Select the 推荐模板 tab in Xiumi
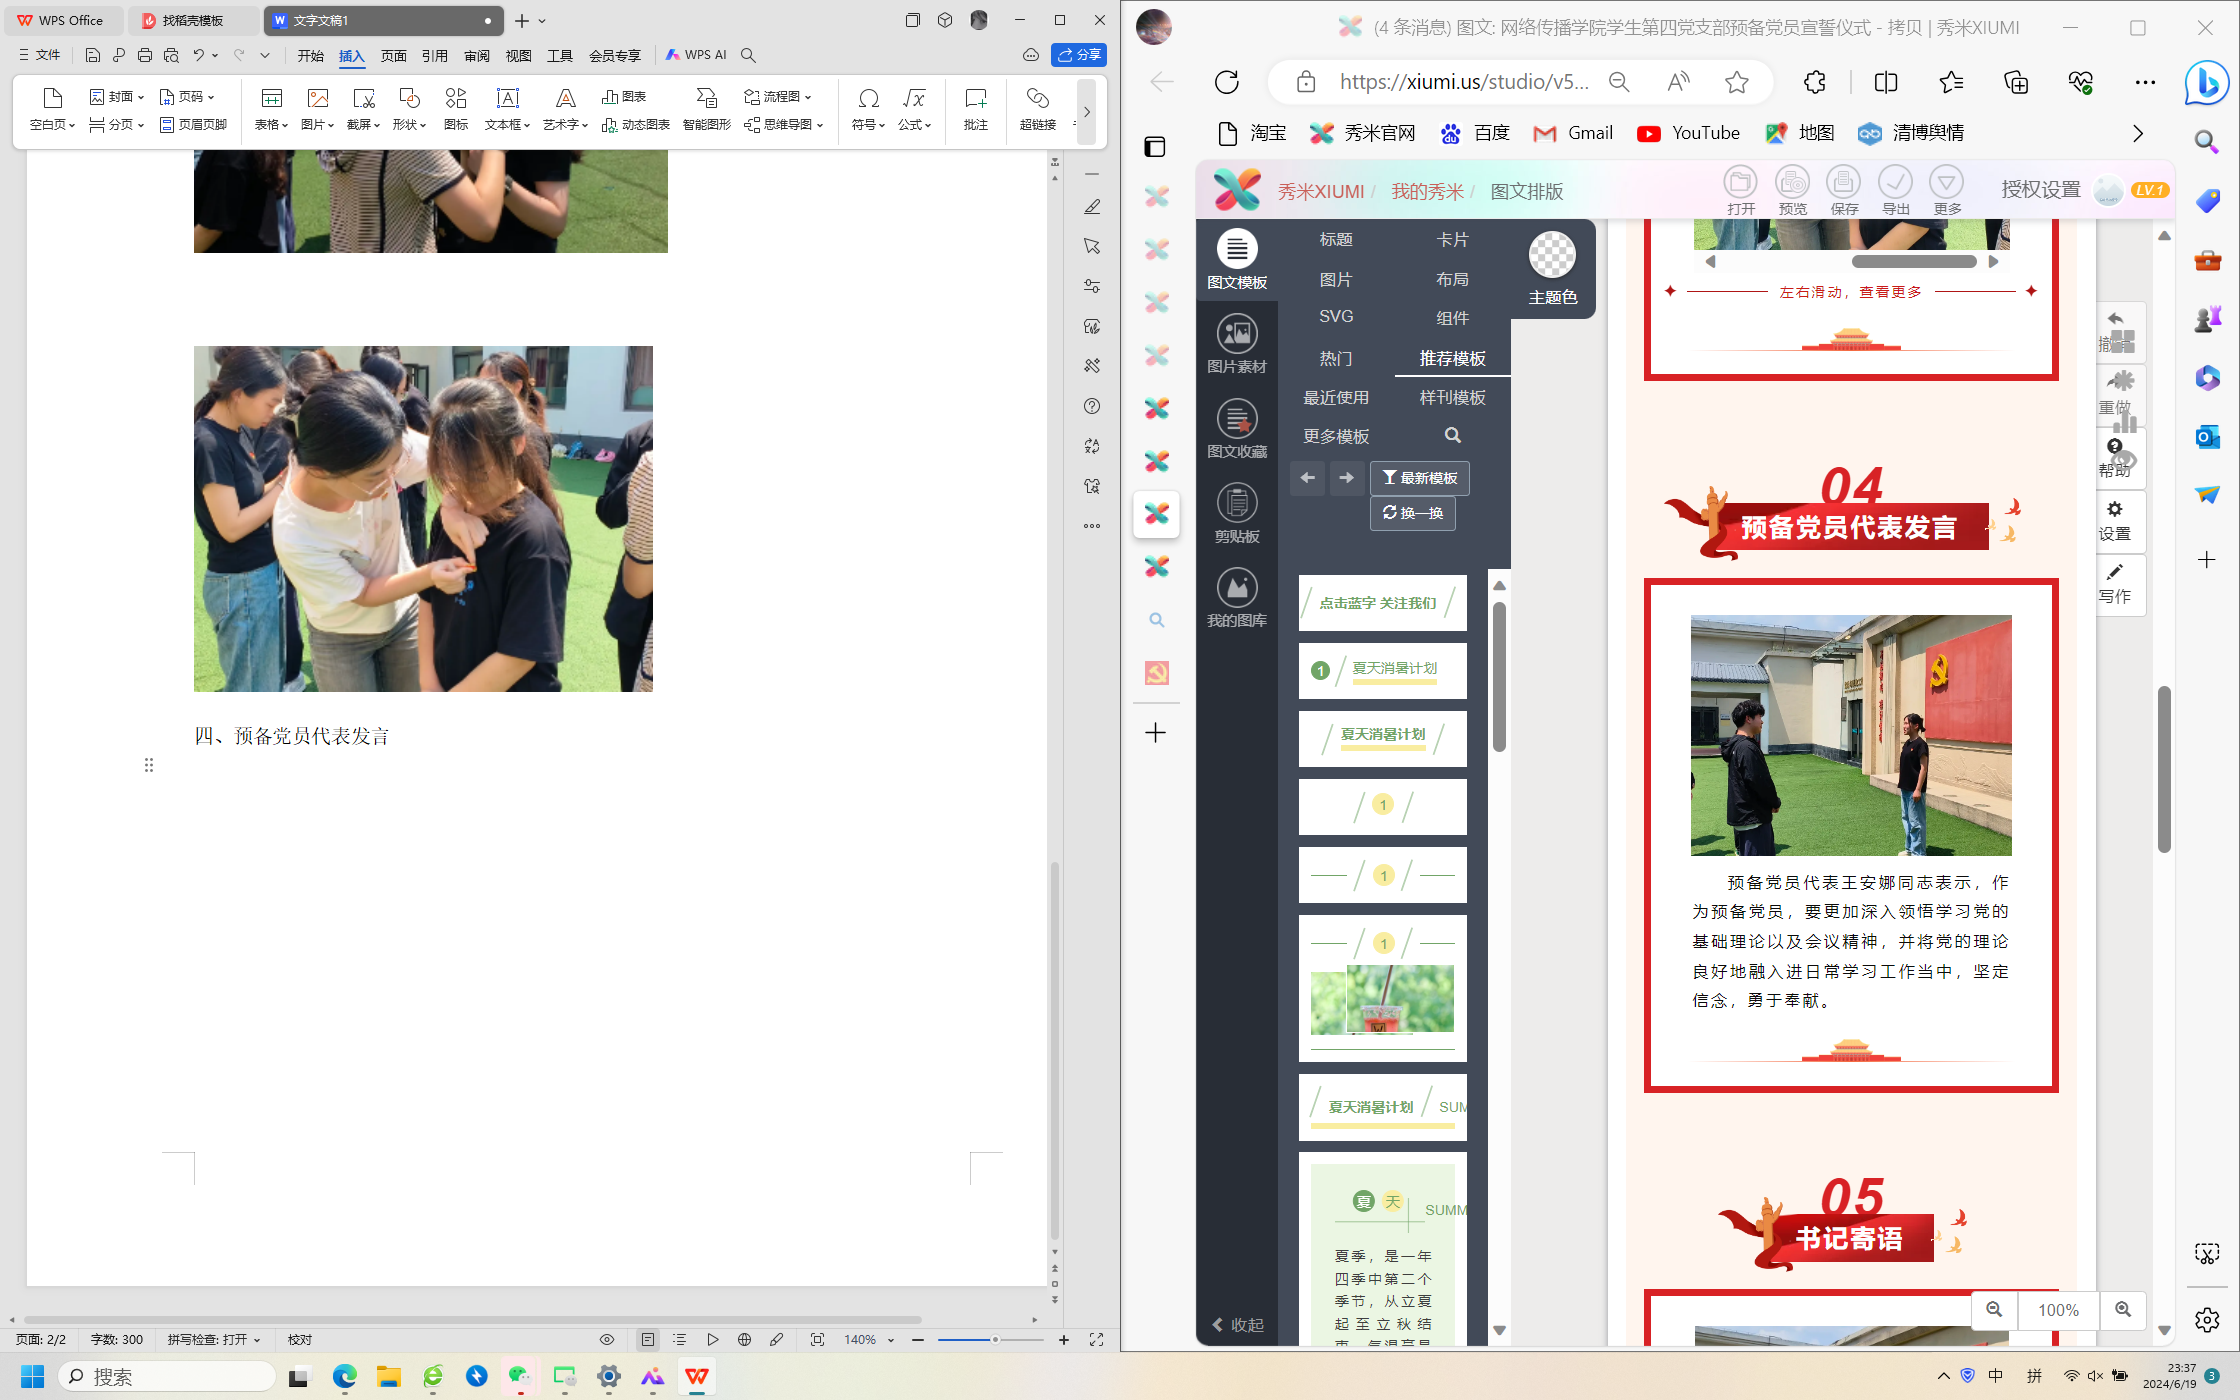 click(1452, 358)
